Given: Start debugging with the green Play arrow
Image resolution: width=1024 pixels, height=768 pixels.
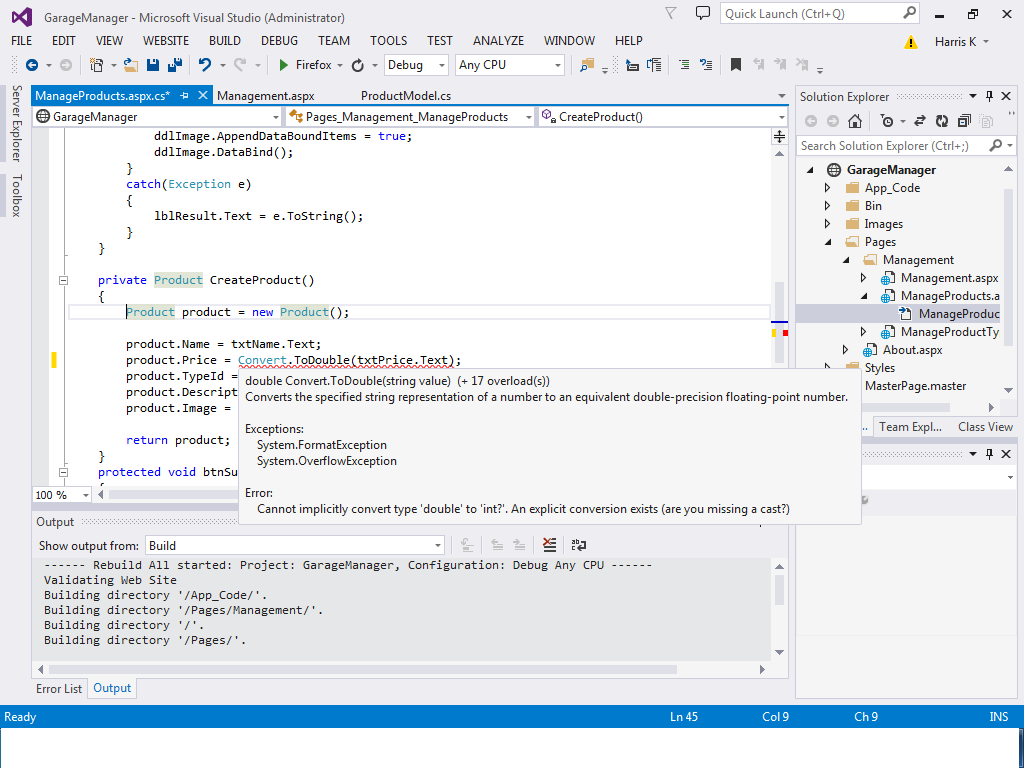Looking at the screenshot, I should tap(283, 65).
